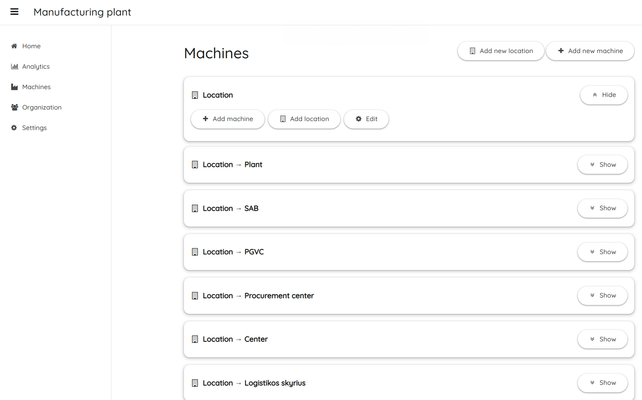The image size is (642, 400).
Task: Hide the root Location card
Action: pyautogui.click(x=604, y=95)
